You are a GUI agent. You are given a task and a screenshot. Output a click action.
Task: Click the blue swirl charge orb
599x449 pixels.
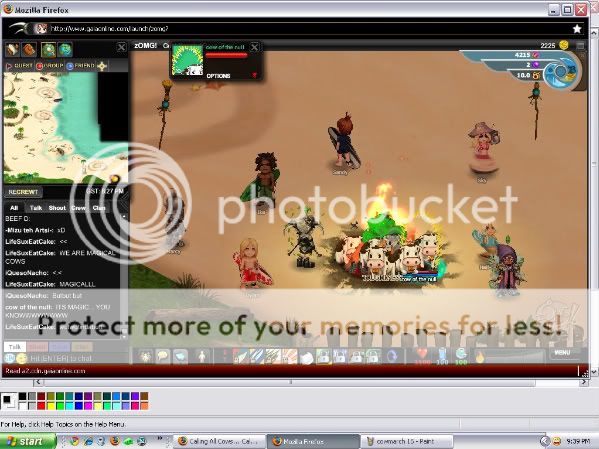click(x=560, y=72)
